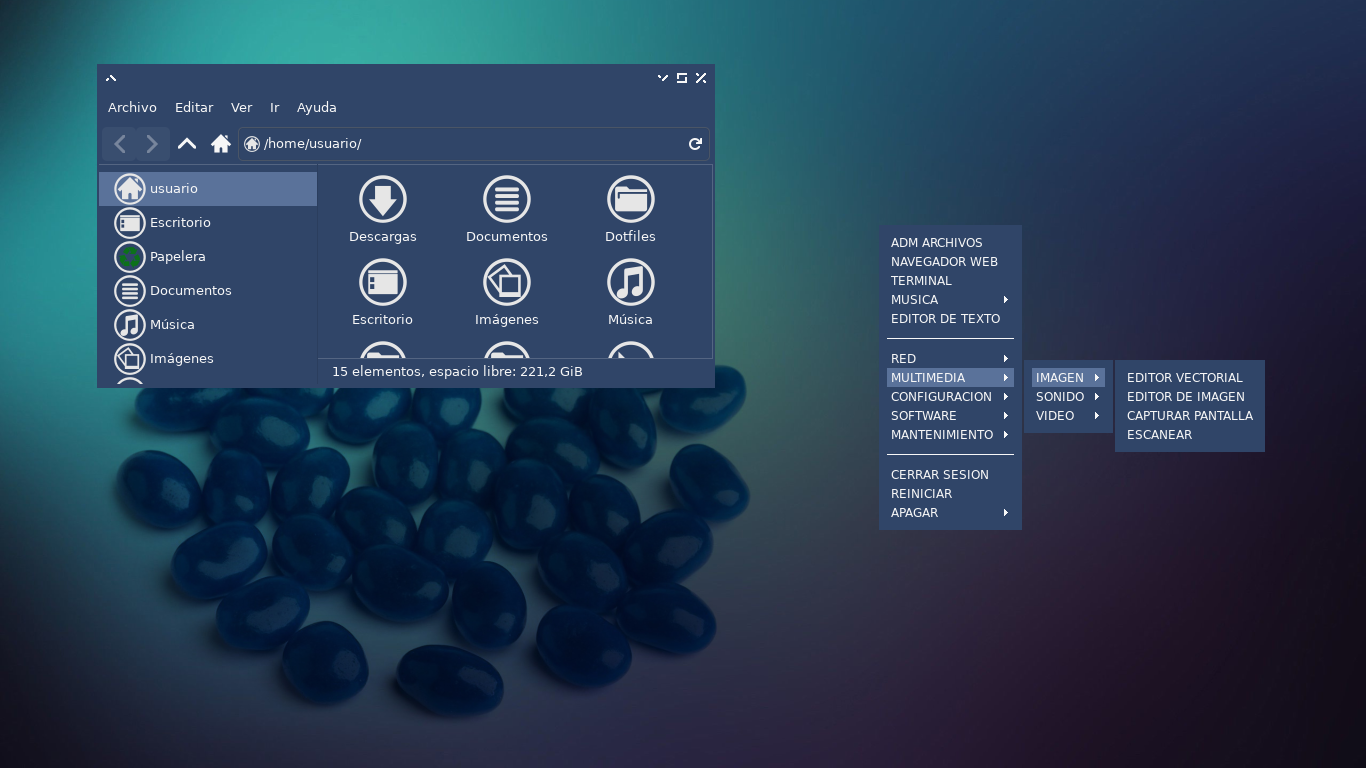The width and height of the screenshot is (1366, 768).
Task: Launch NAVEGADOR WEB from desktop menu
Action: (x=950, y=262)
